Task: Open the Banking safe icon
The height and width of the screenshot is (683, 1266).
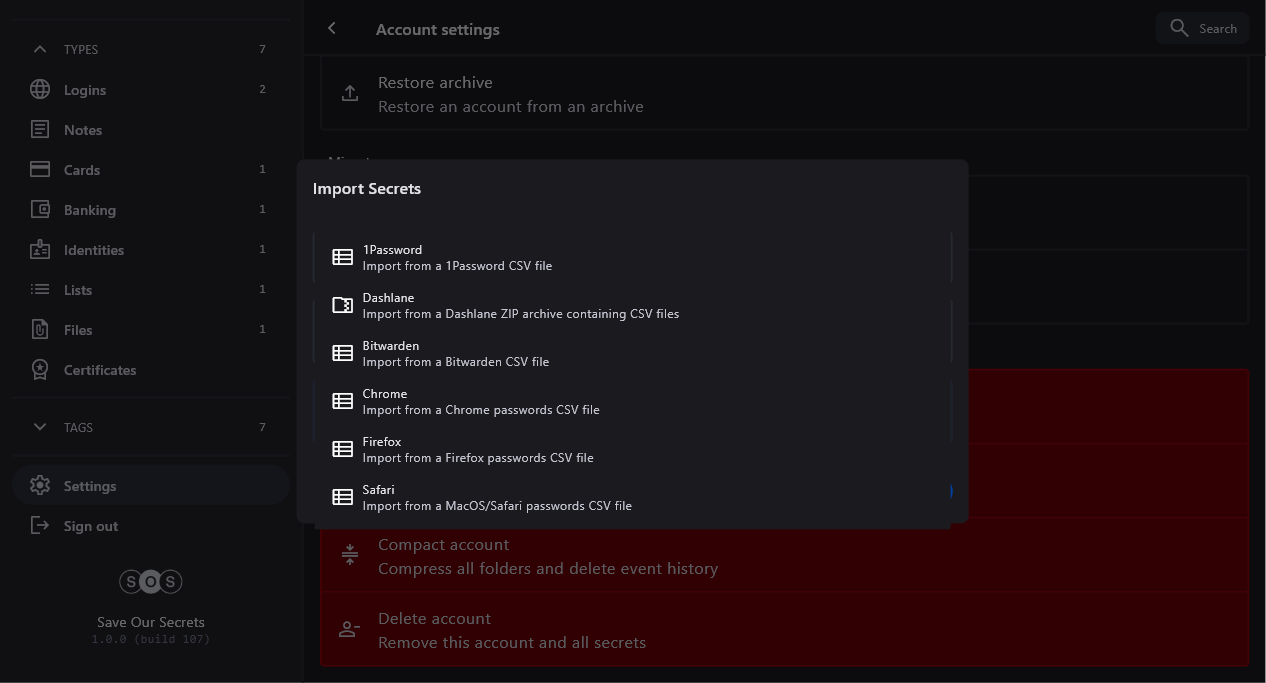Action: point(40,210)
